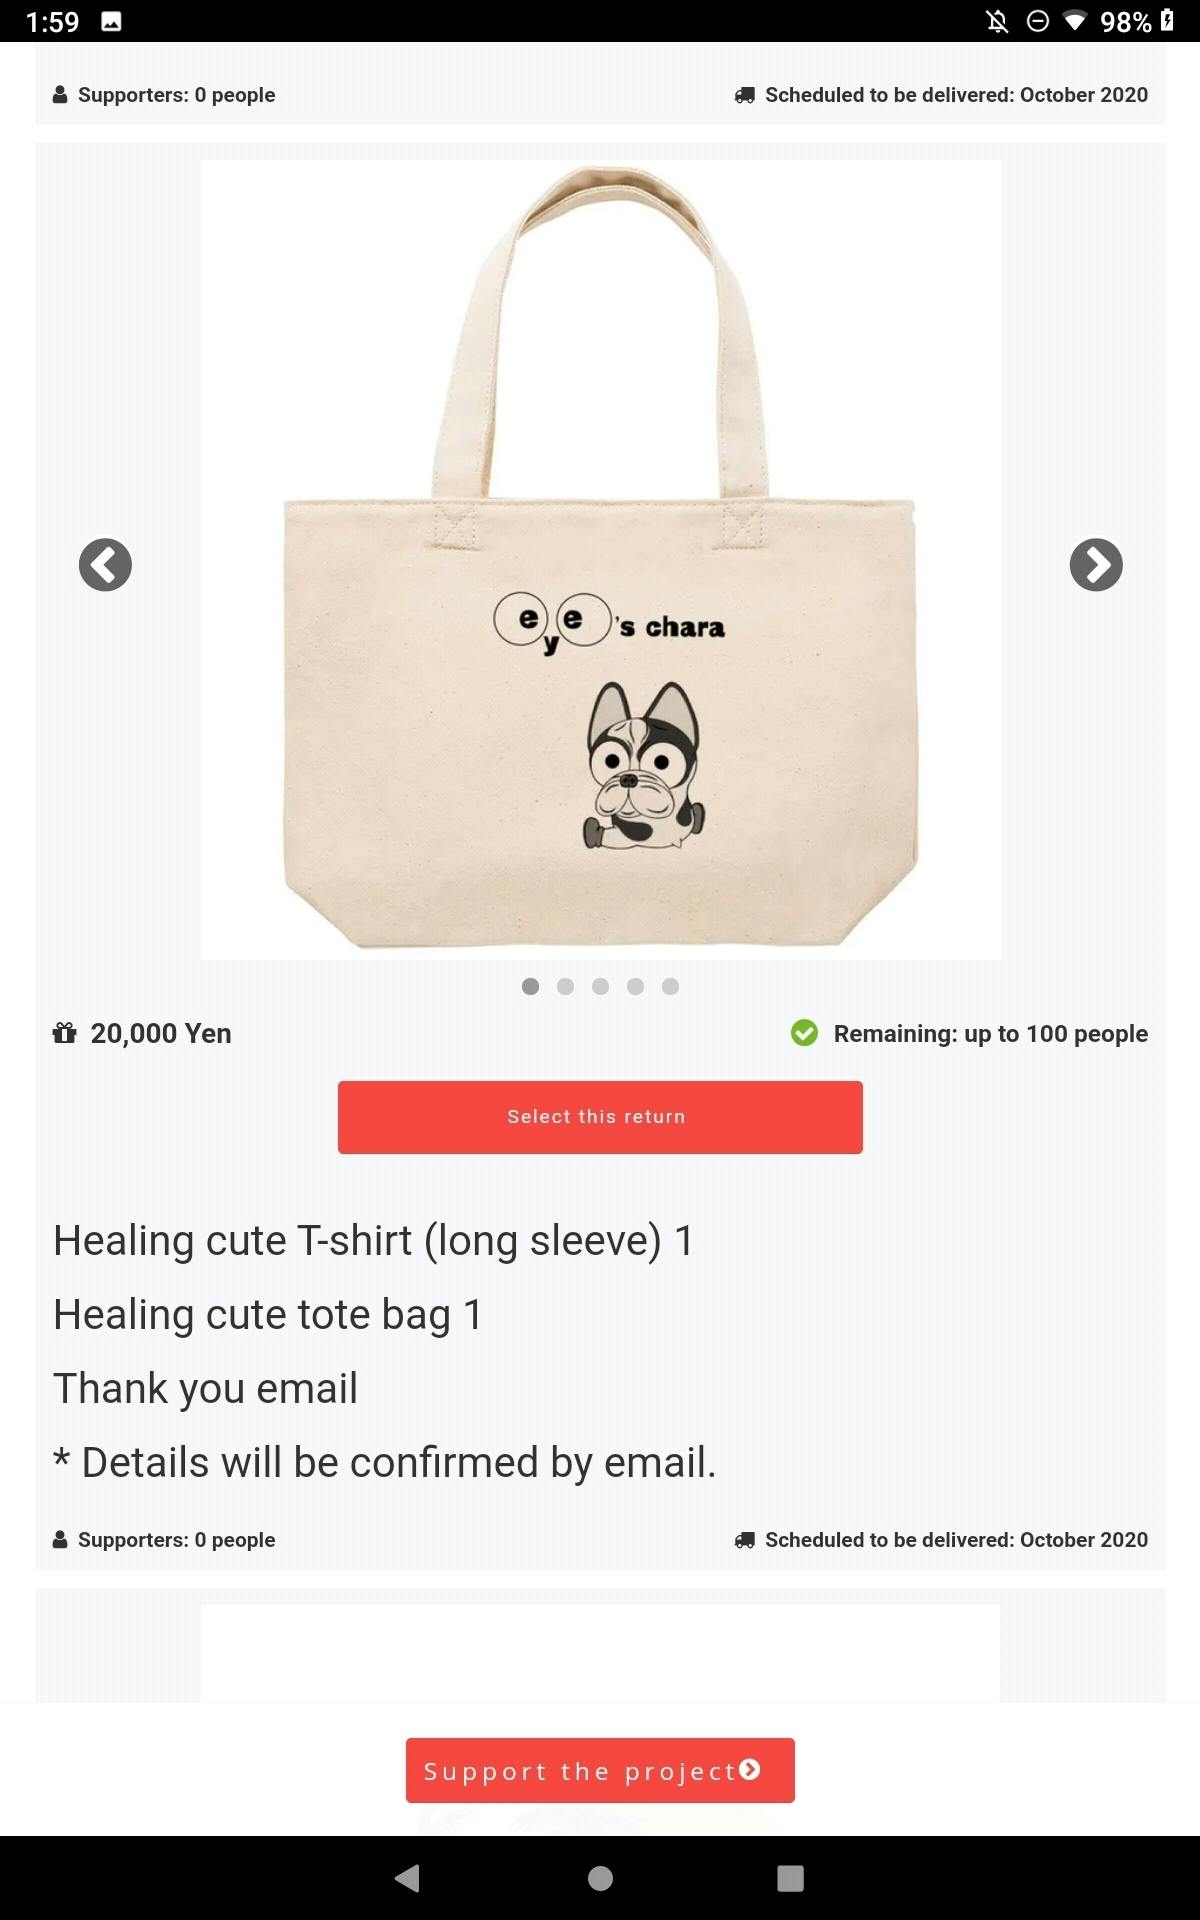1200x1920 pixels.
Task: Tap the Android home navigation button
Action: (600, 1878)
